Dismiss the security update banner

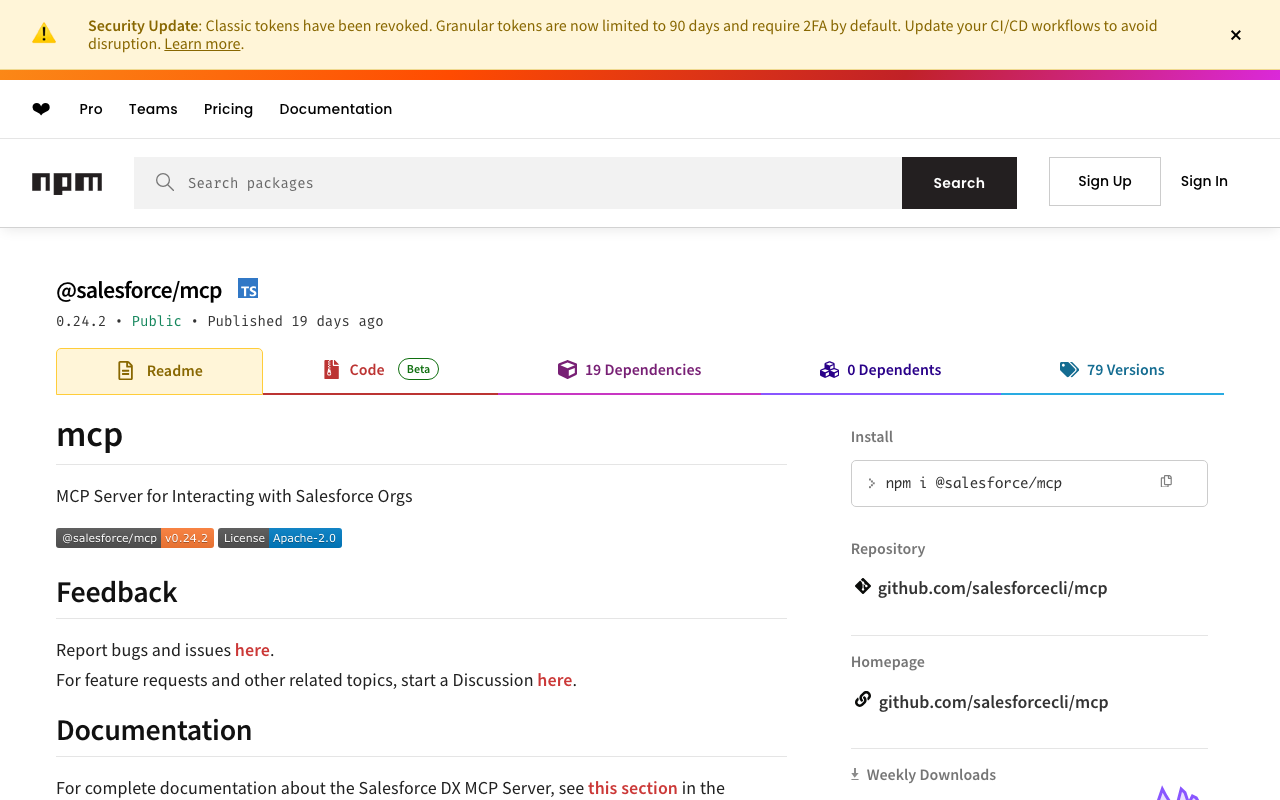(x=1235, y=35)
